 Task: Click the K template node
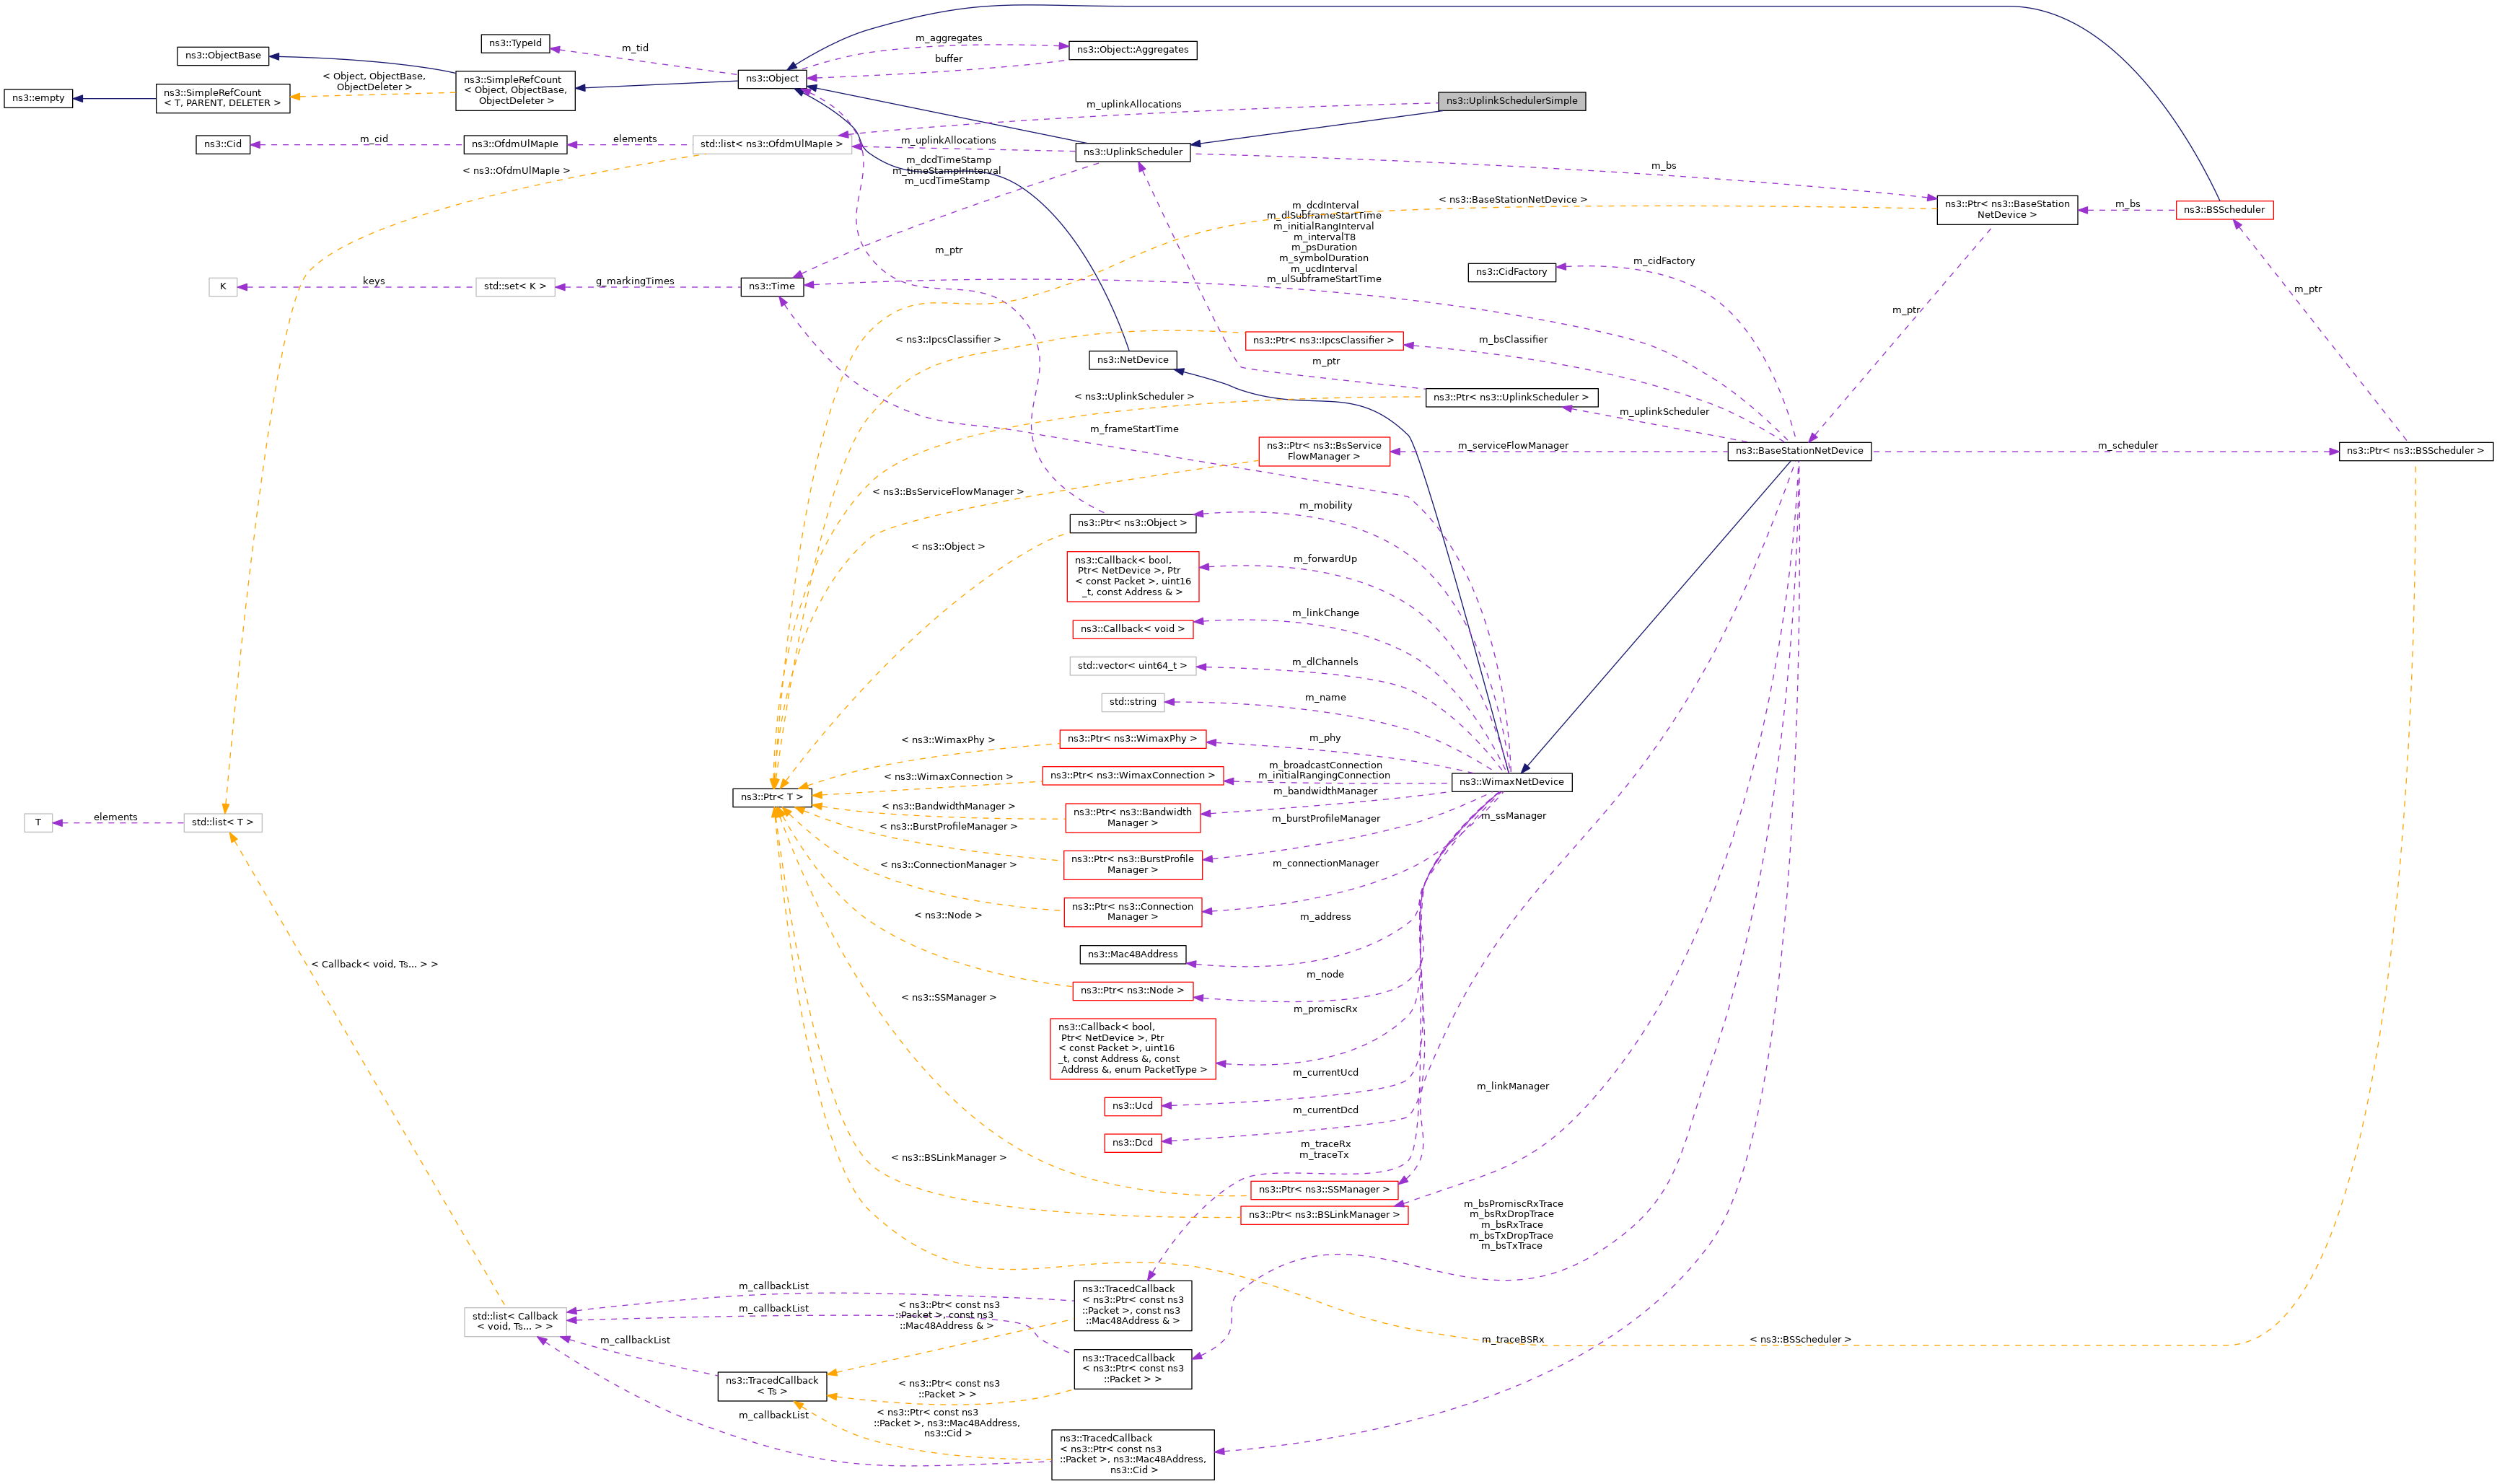(x=223, y=287)
